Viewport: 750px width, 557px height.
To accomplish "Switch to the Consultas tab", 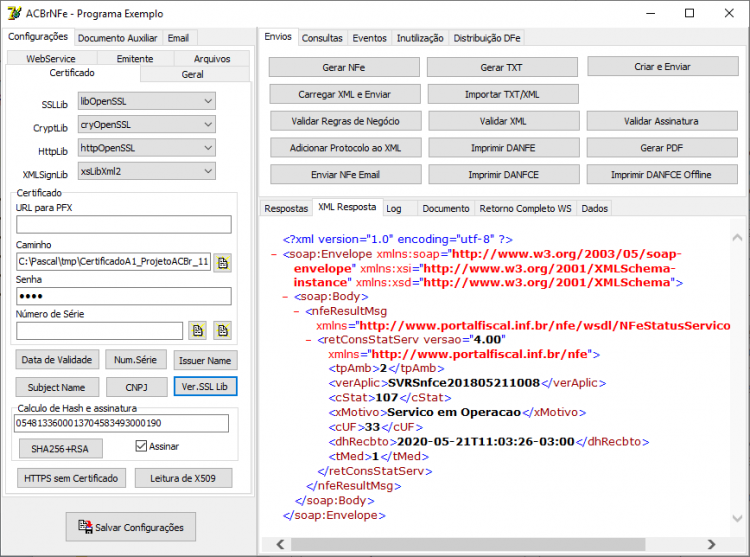I will pyautogui.click(x=322, y=38).
